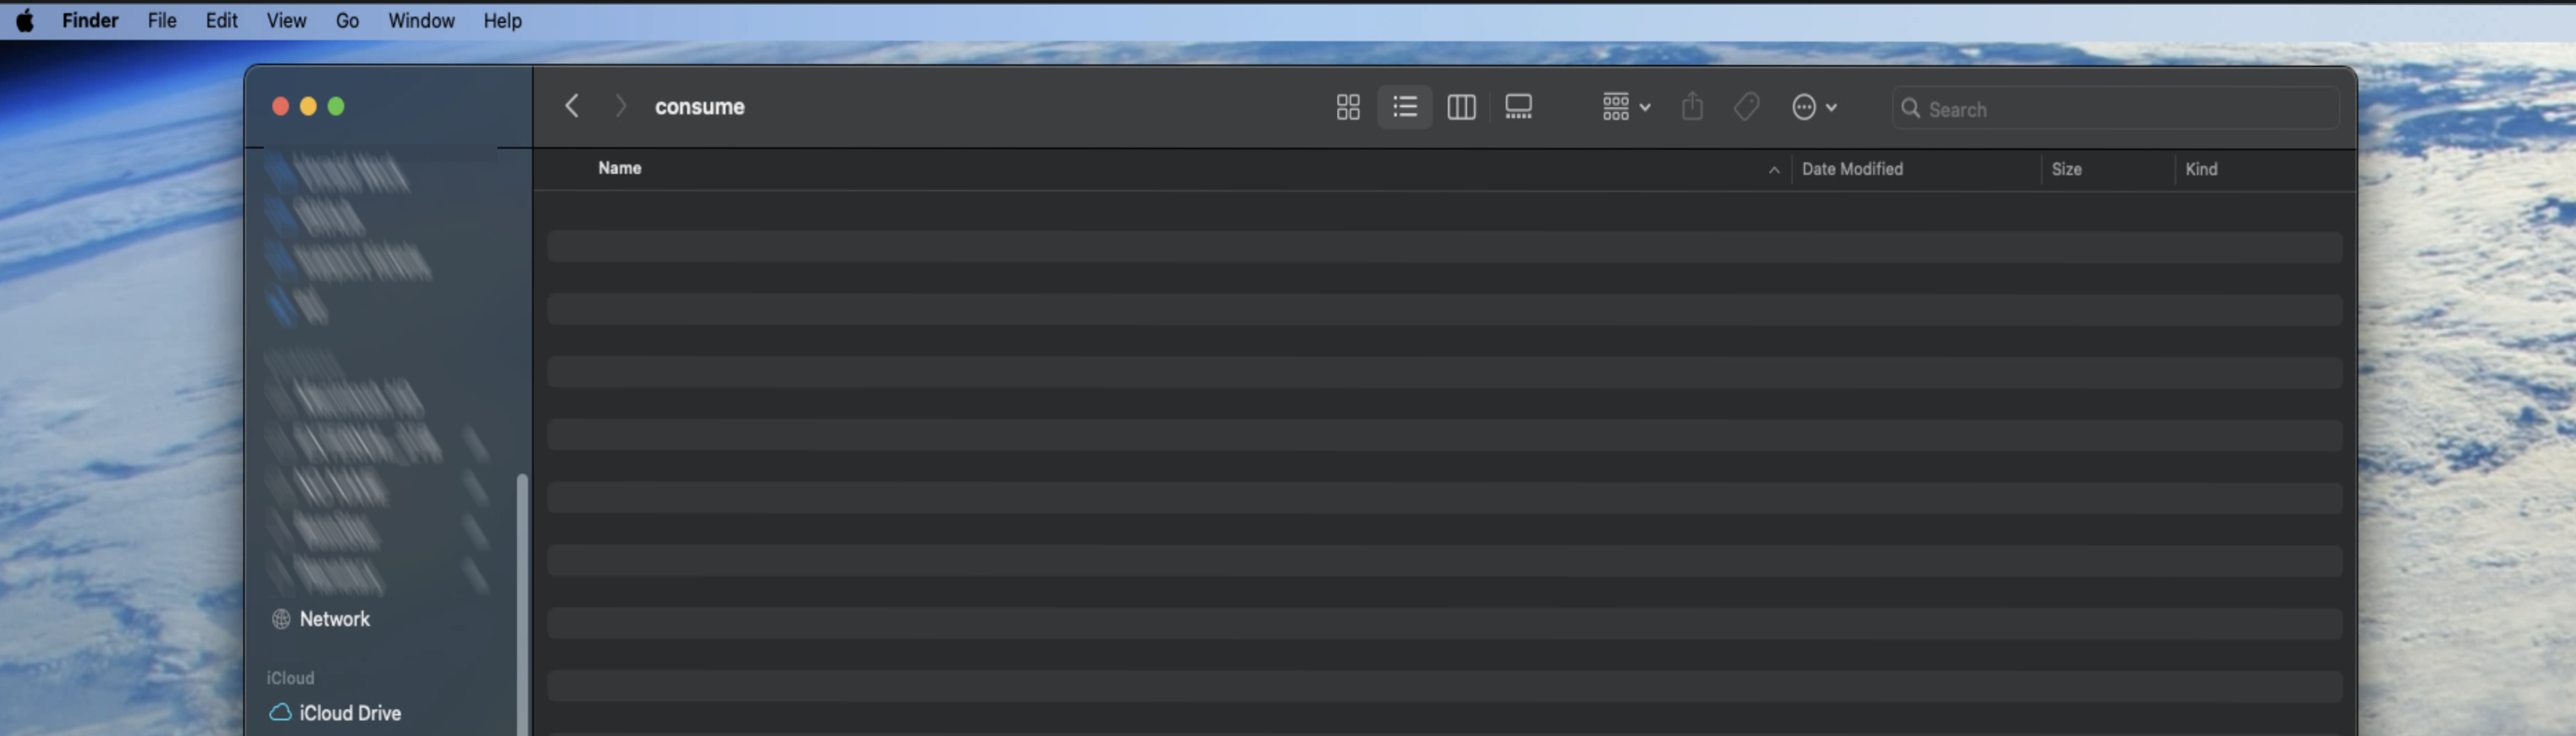The height and width of the screenshot is (736, 2576).
Task: Open the Apple menu
Action: point(26,20)
